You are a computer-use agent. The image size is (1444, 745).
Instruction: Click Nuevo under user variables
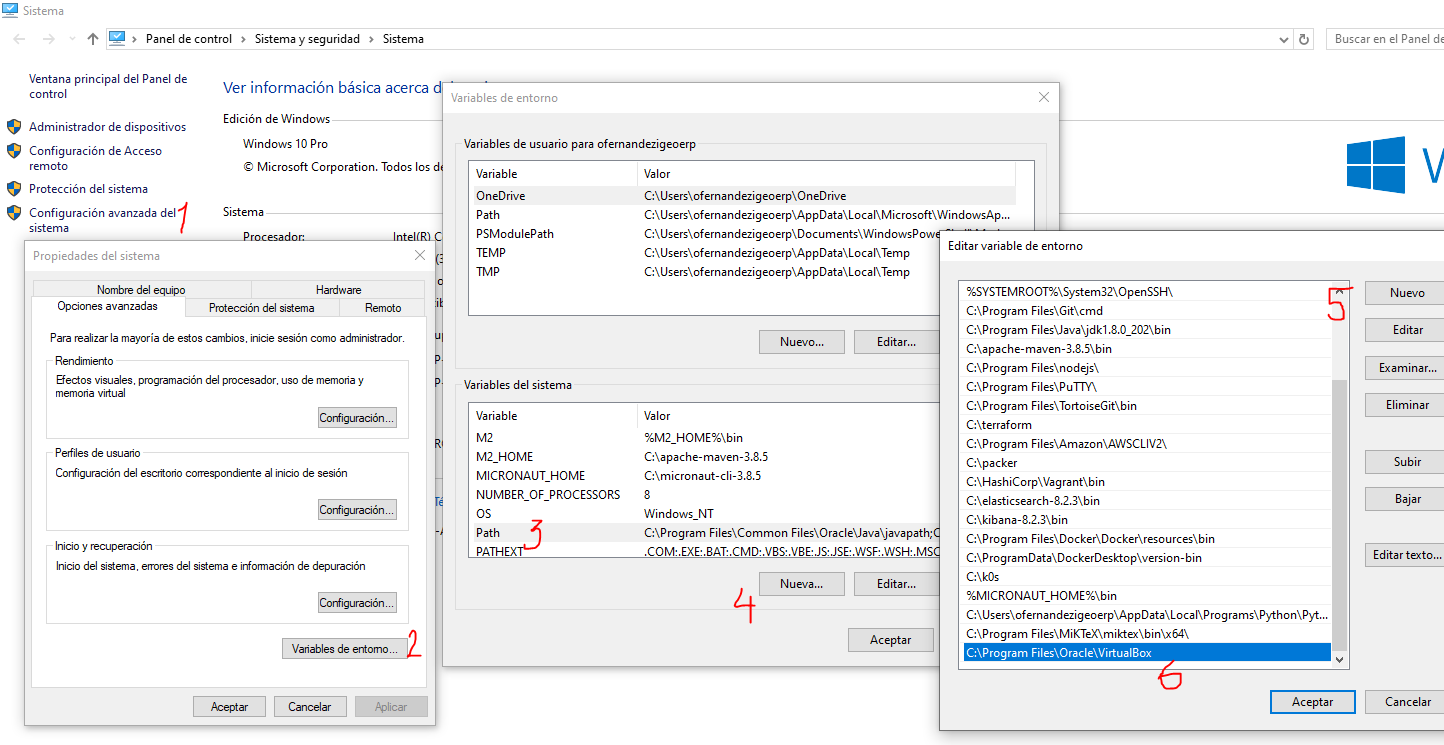pyautogui.click(x=802, y=342)
